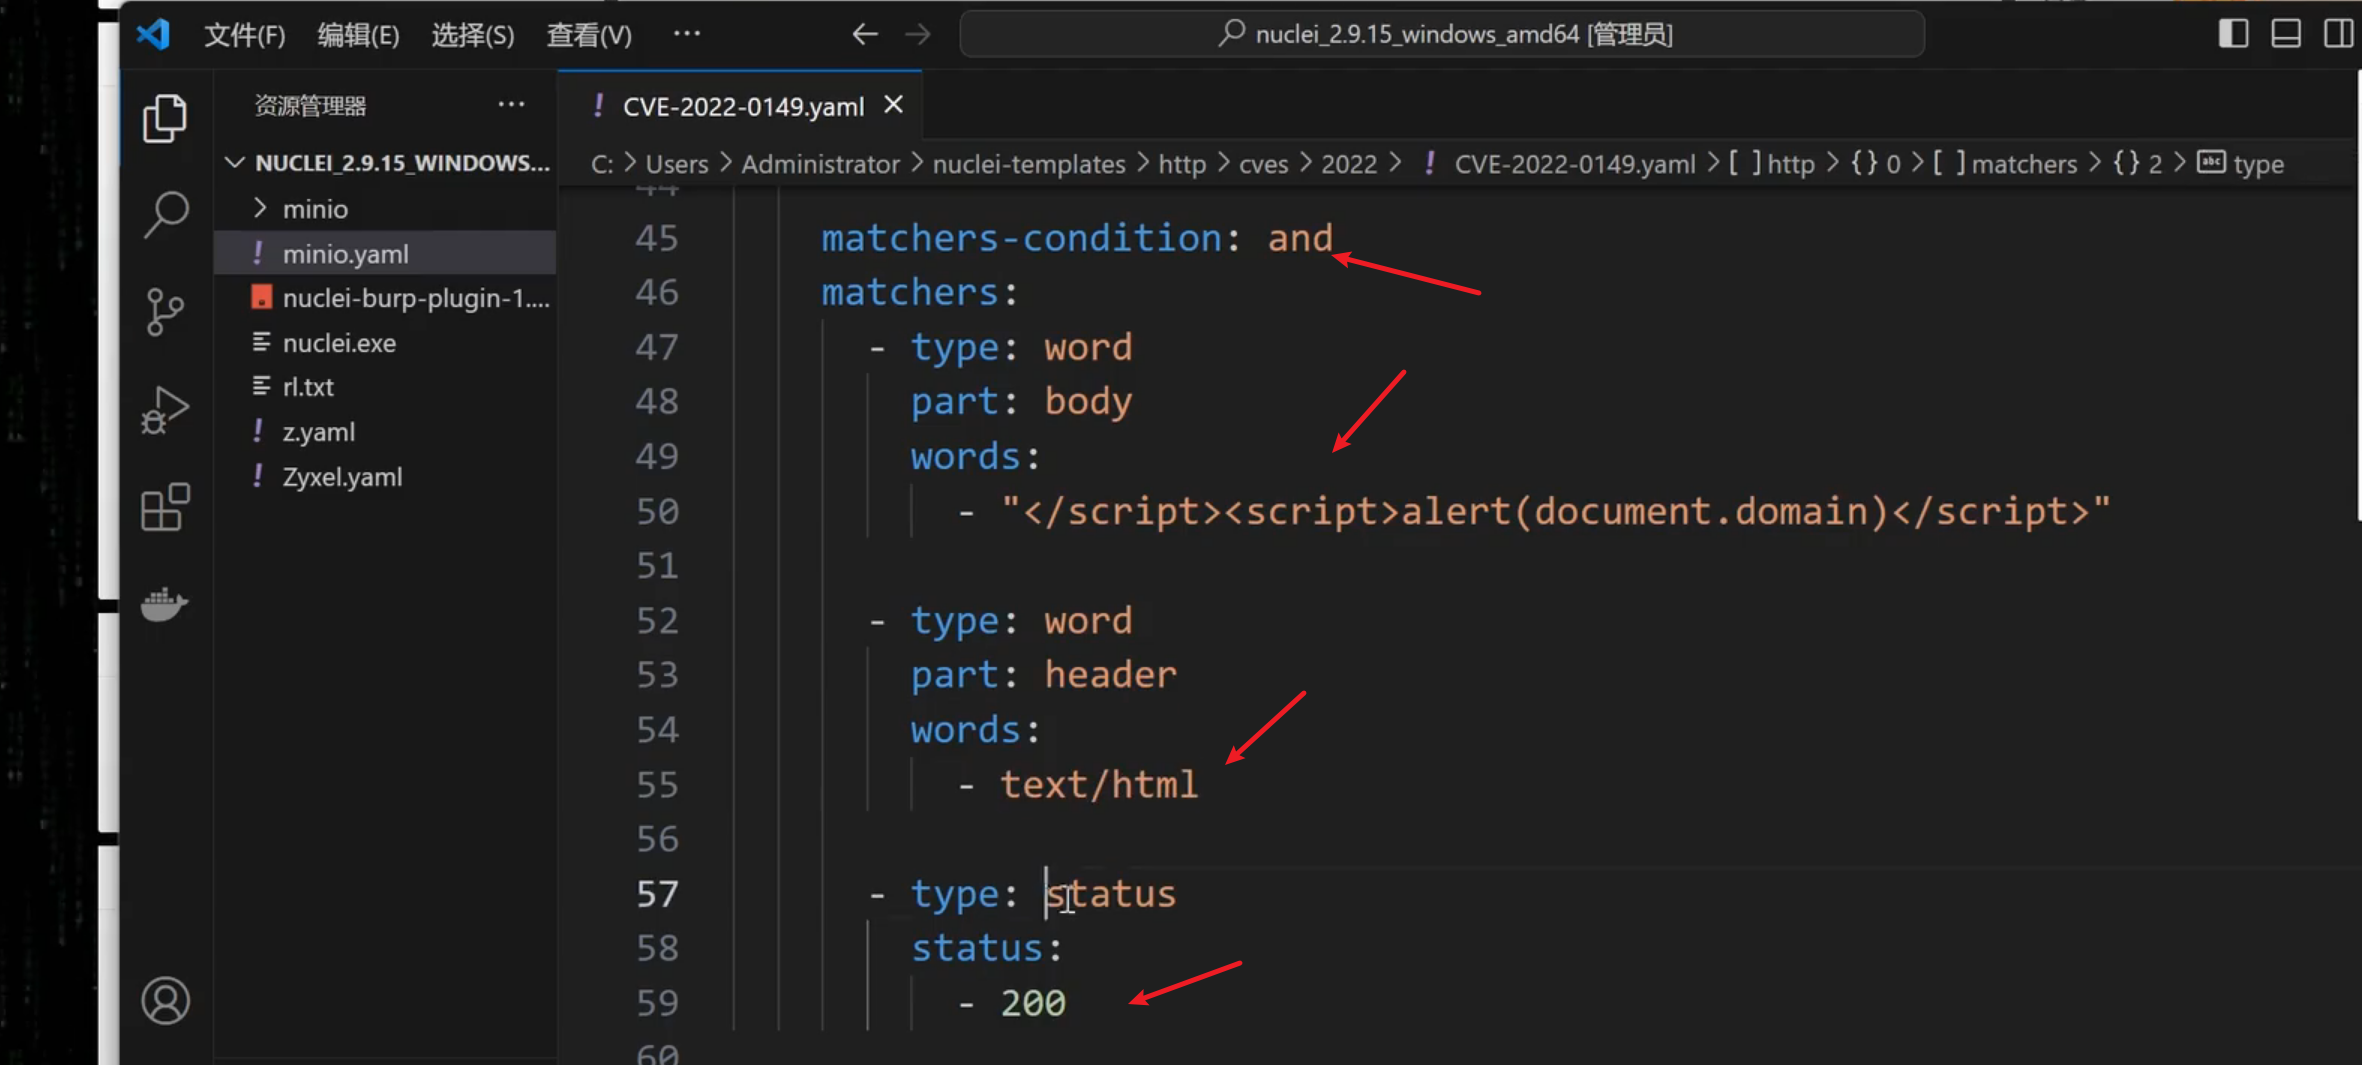
Task: Open Zyxel.yaml in the file tree
Action: pyautogui.click(x=342, y=477)
